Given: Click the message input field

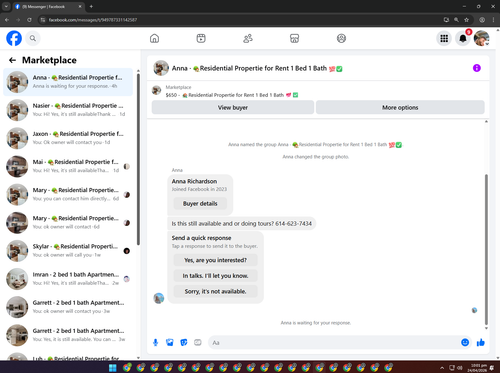Looking at the screenshot, I should [x=333, y=342].
